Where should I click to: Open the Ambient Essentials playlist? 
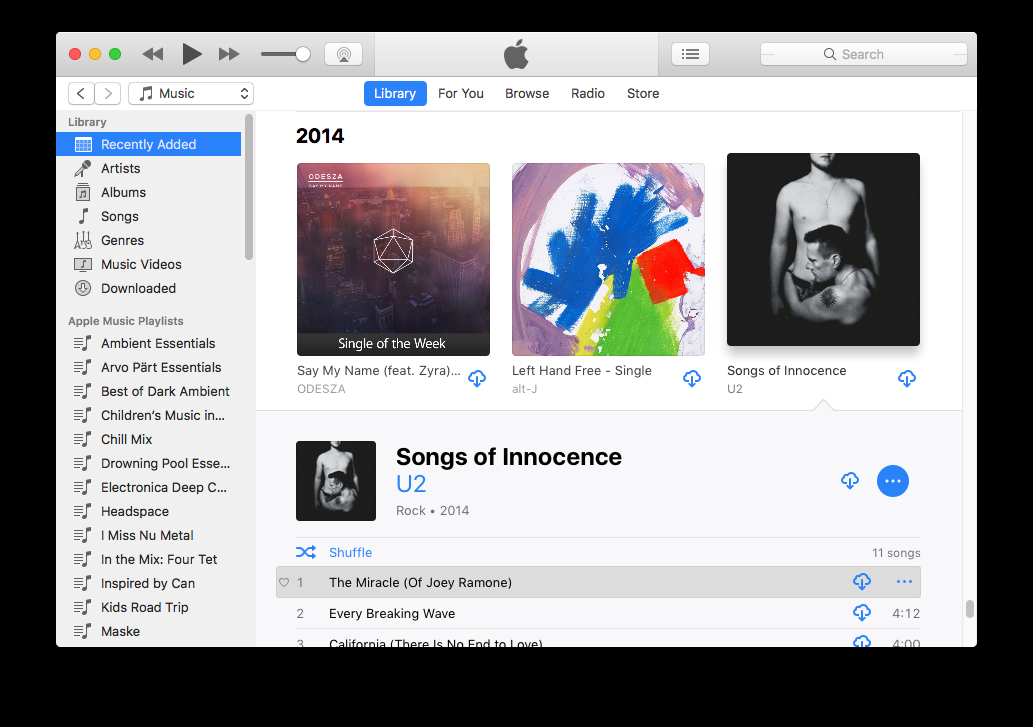pos(149,344)
